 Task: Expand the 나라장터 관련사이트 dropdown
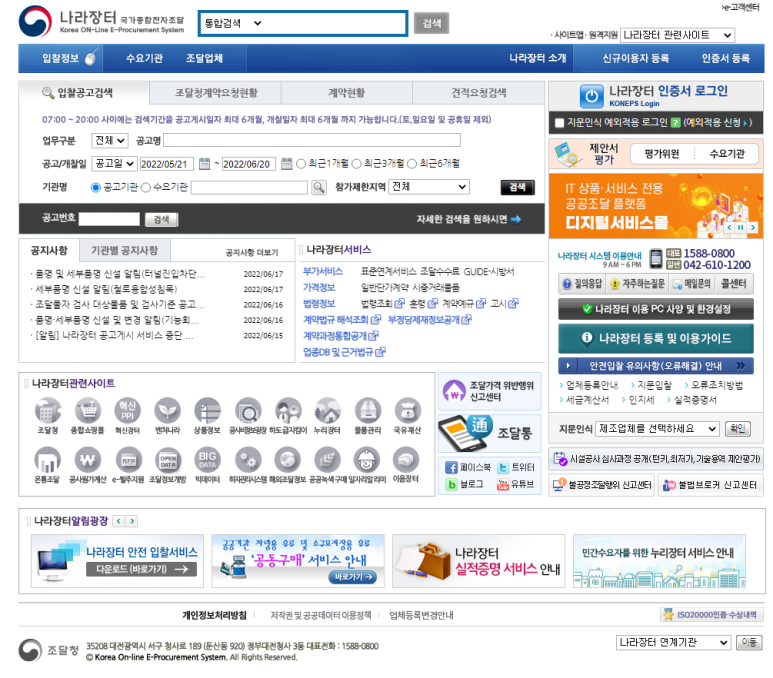point(677,35)
